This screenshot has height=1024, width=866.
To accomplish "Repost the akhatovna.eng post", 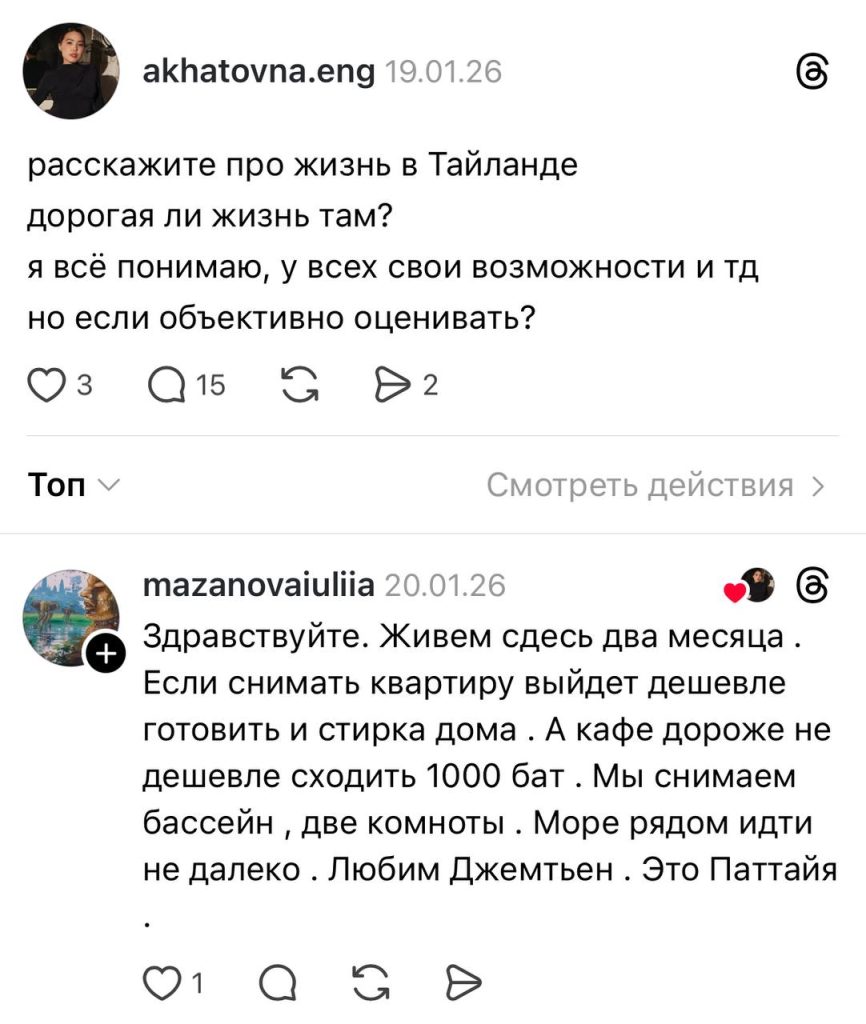I will pyautogui.click(x=297, y=385).
